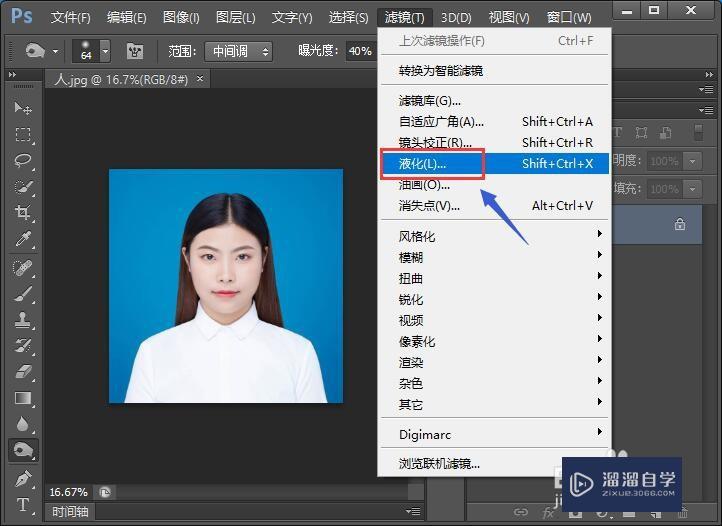Viewport: 722px width, 526px height.
Task: Open 滤镜库(G)... filter gallery entry
Action: tap(430, 100)
